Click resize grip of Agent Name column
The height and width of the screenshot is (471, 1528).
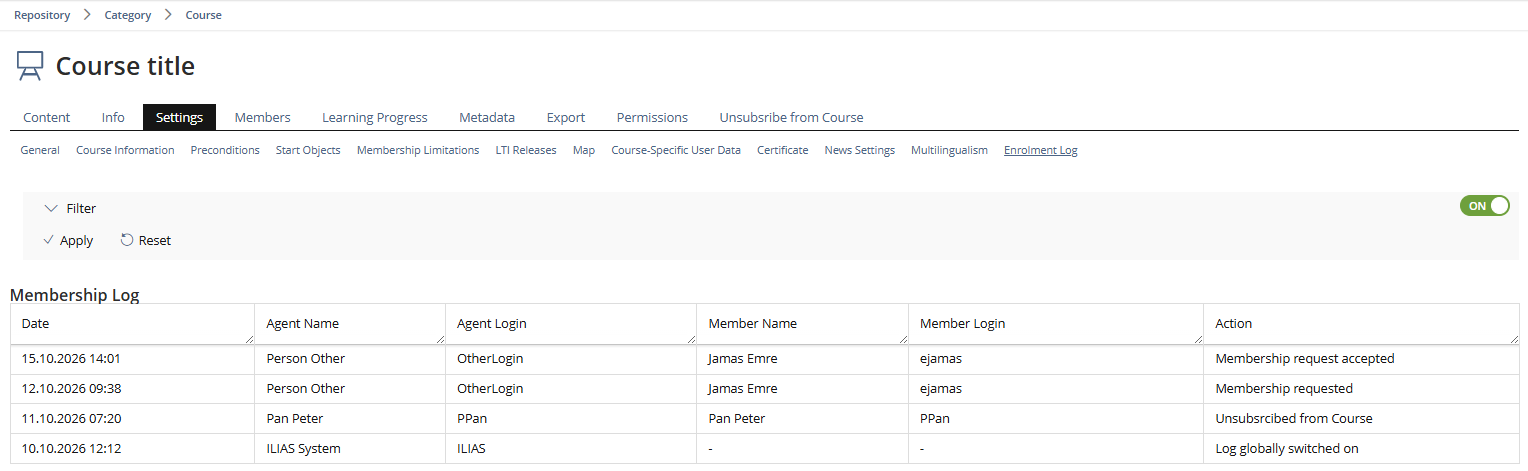pos(439,339)
